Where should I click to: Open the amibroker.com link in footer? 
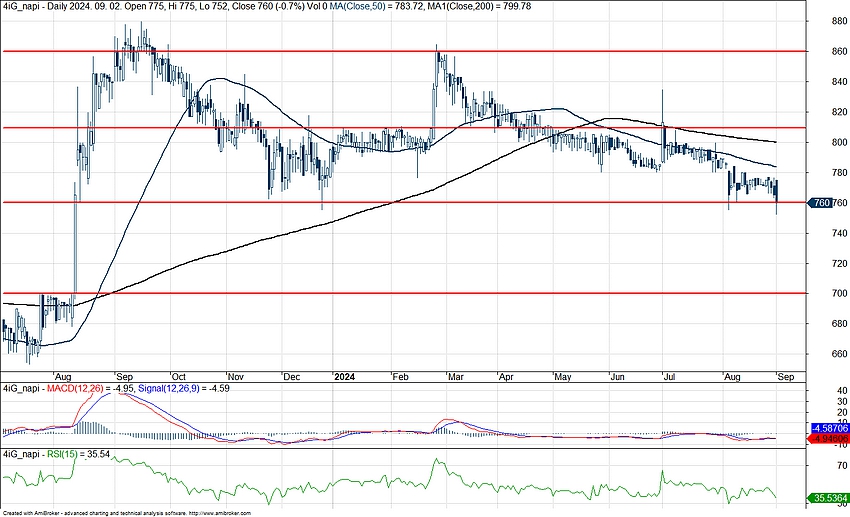tap(220, 513)
